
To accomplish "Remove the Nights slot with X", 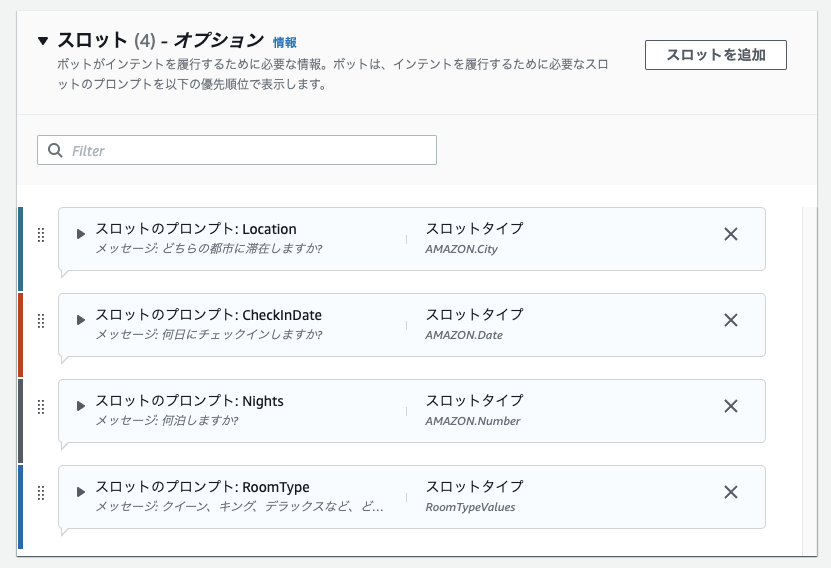I will tap(731, 406).
